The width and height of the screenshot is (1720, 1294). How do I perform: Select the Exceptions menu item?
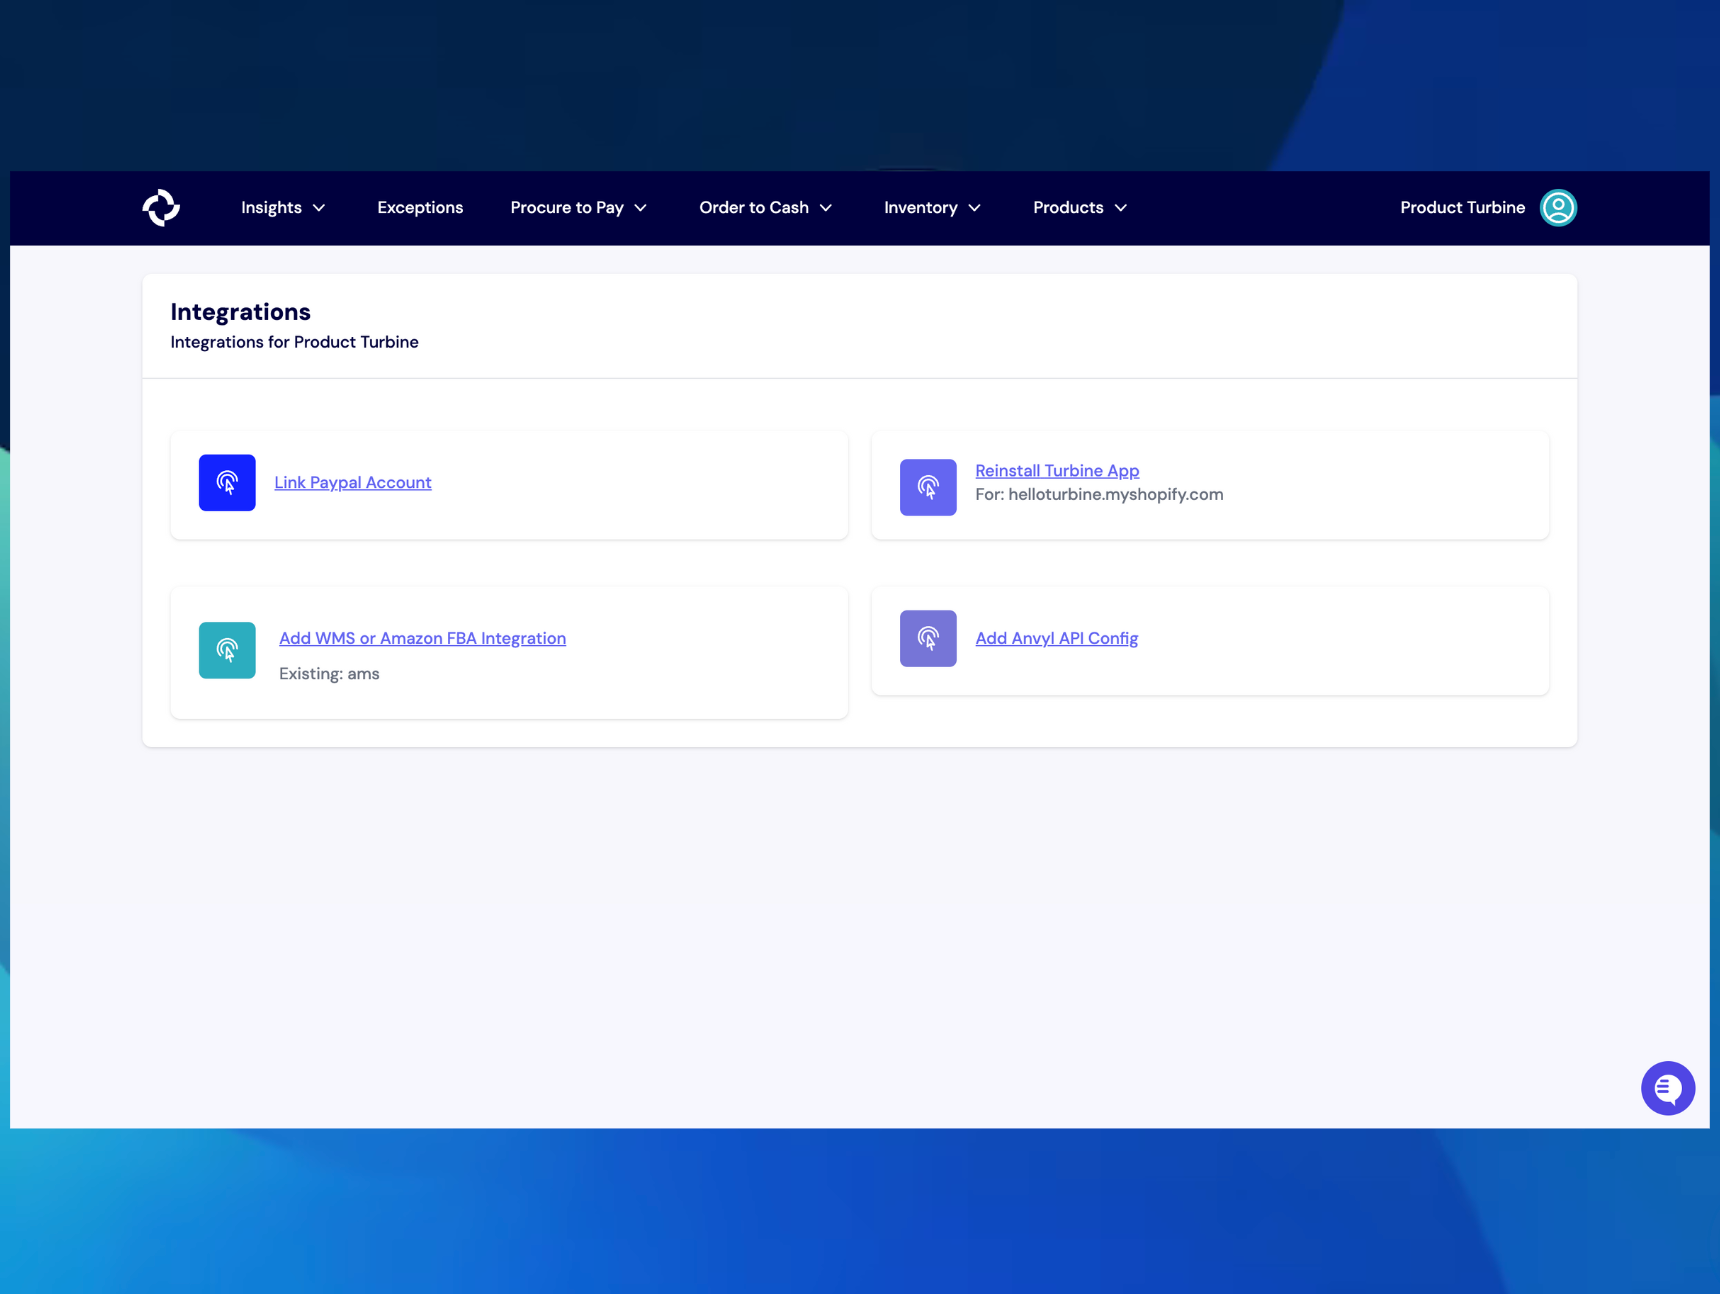420,207
